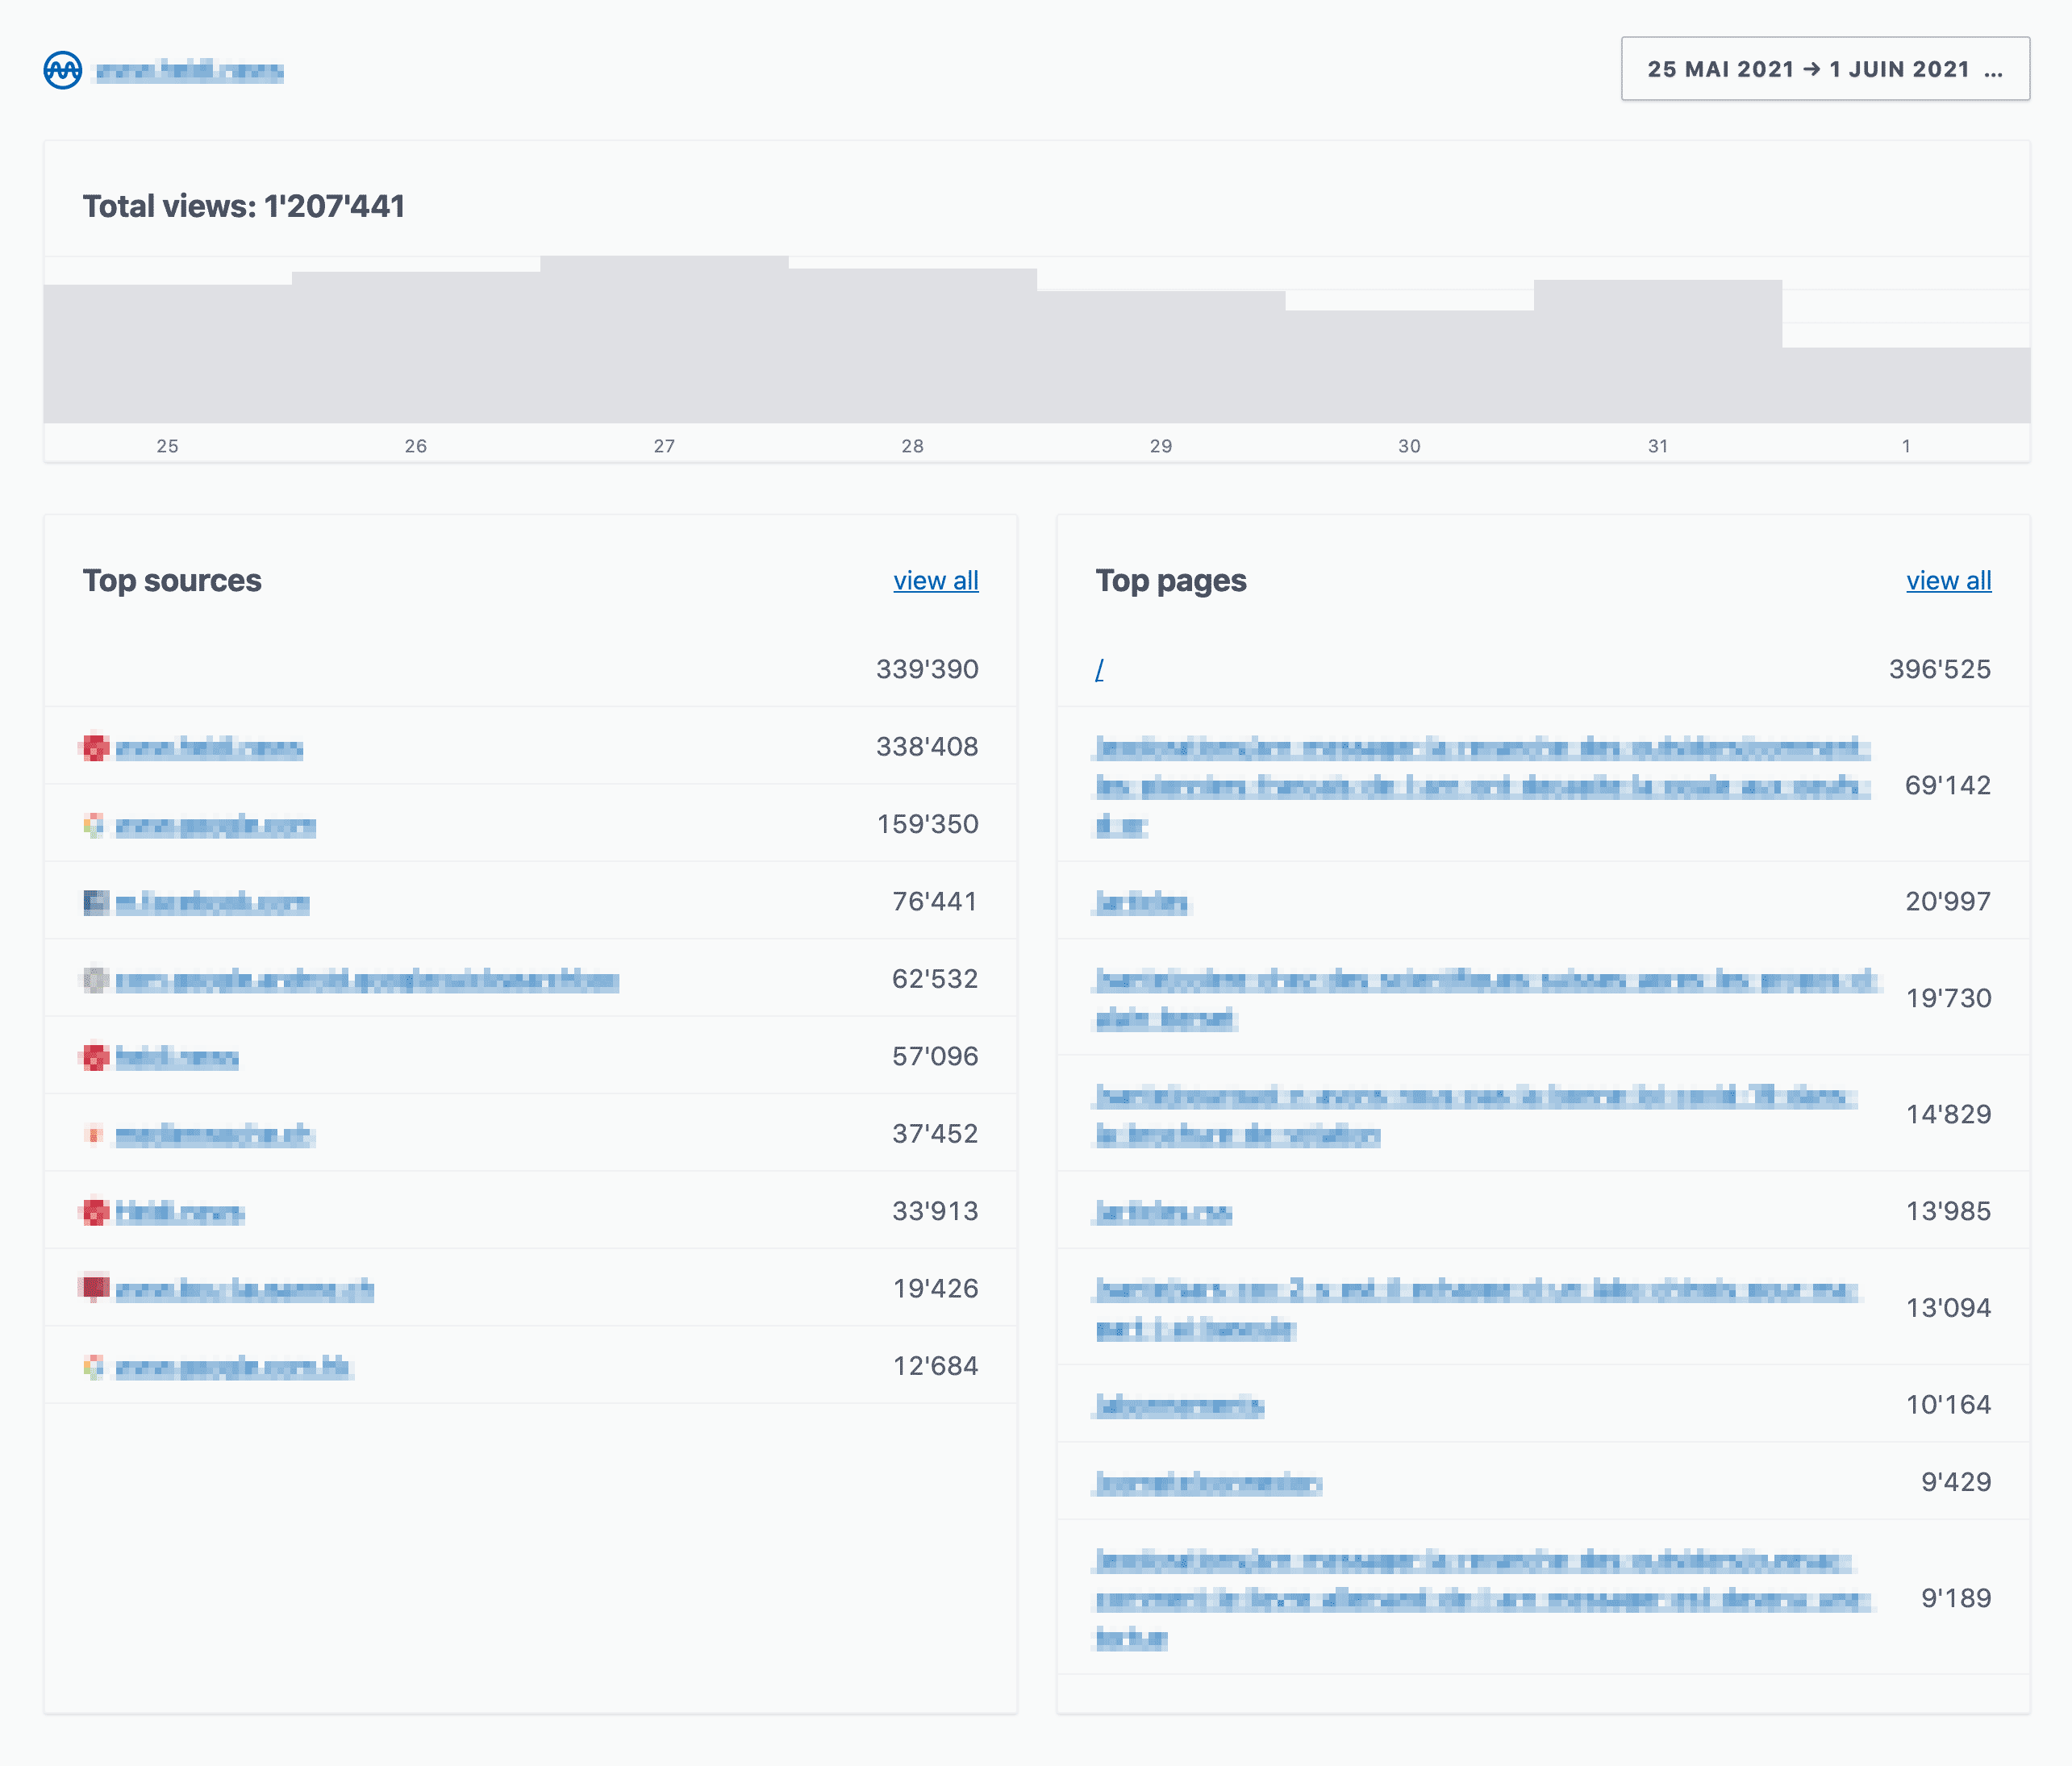Click the site logo icon in the header
The height and width of the screenshot is (1766, 2072).
point(62,70)
